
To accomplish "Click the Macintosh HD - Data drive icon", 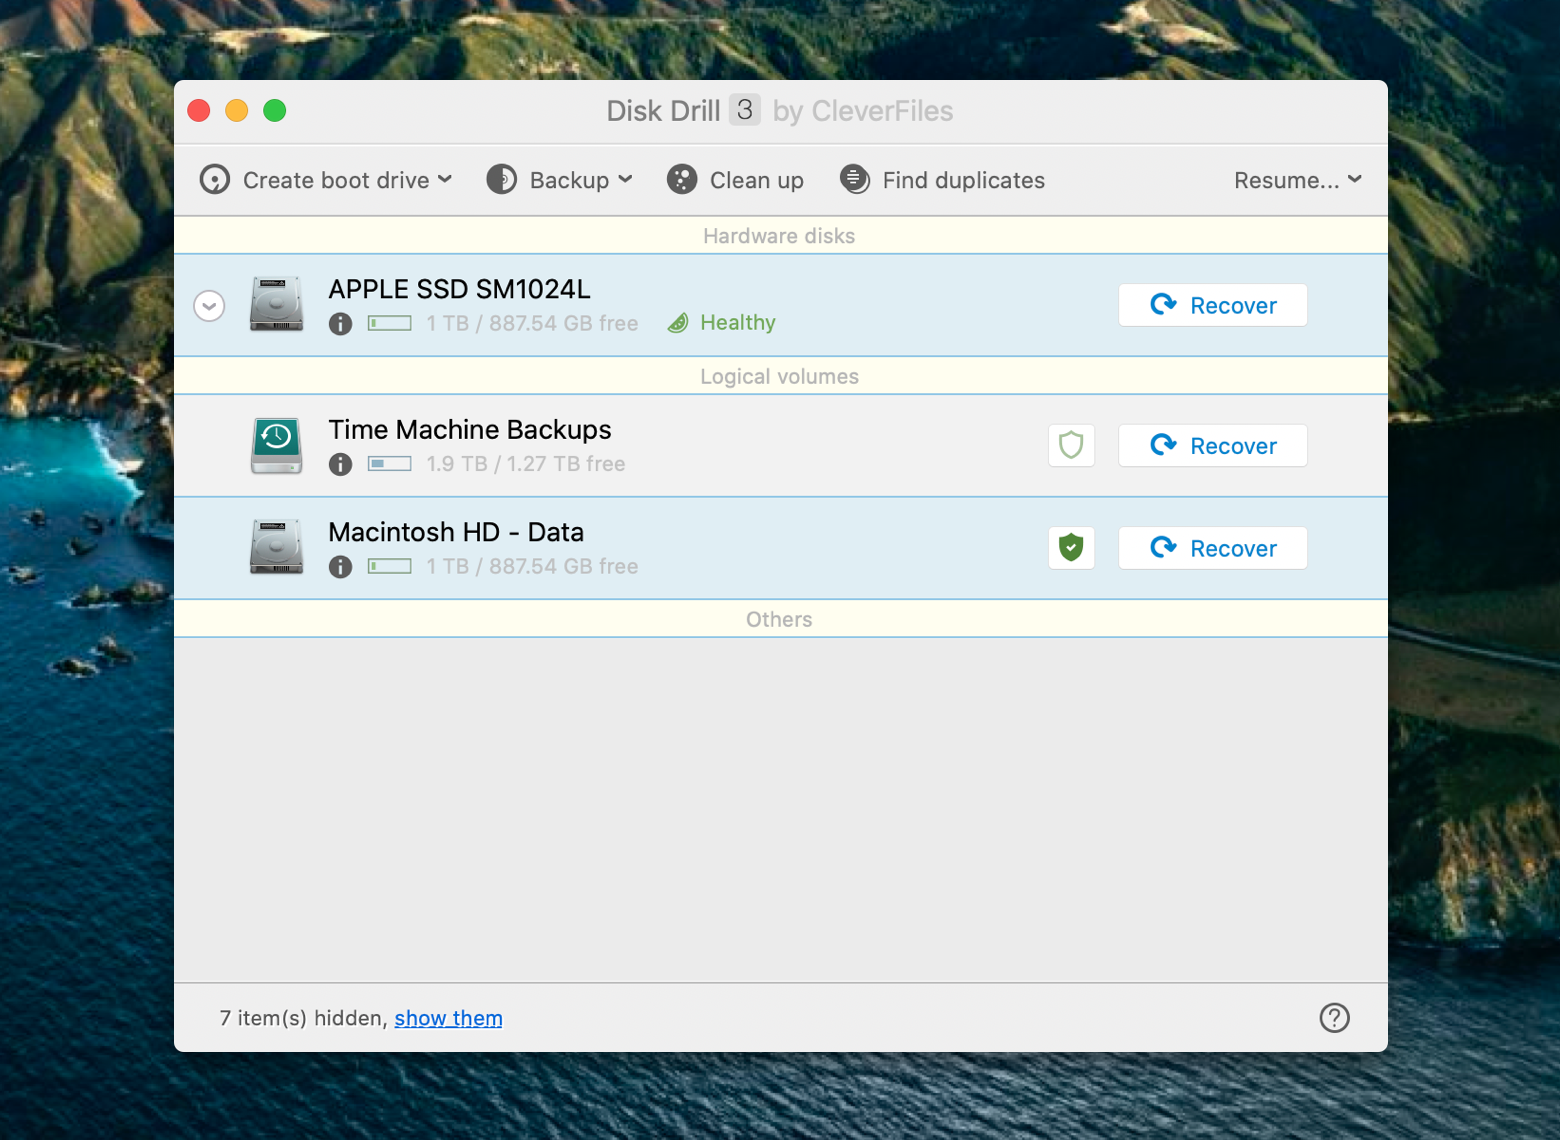I will click(x=276, y=547).
